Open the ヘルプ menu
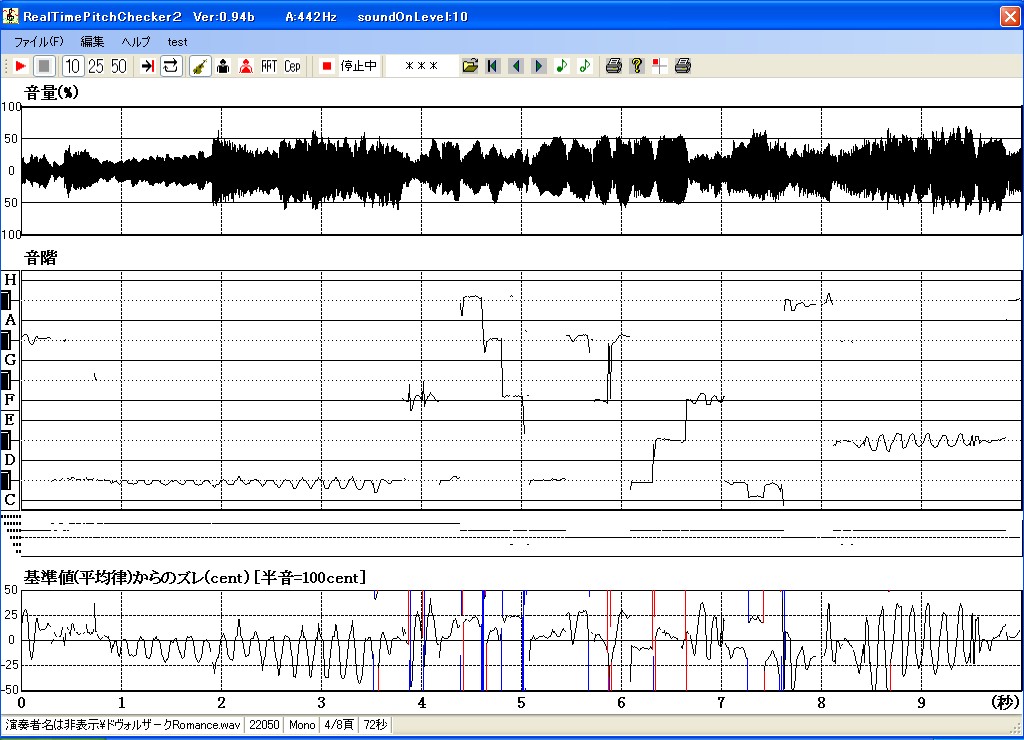 click(x=136, y=42)
